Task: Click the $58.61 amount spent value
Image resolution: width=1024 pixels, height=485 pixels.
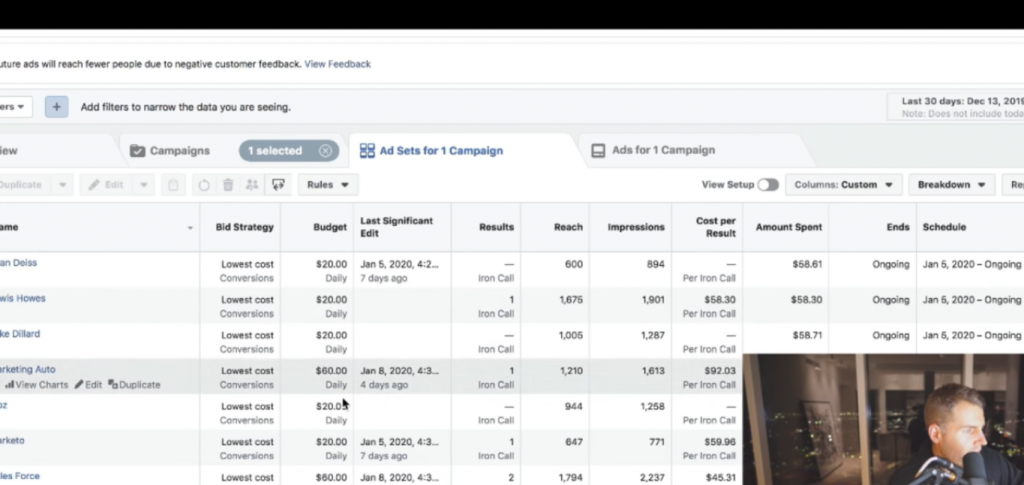Action: click(807, 264)
